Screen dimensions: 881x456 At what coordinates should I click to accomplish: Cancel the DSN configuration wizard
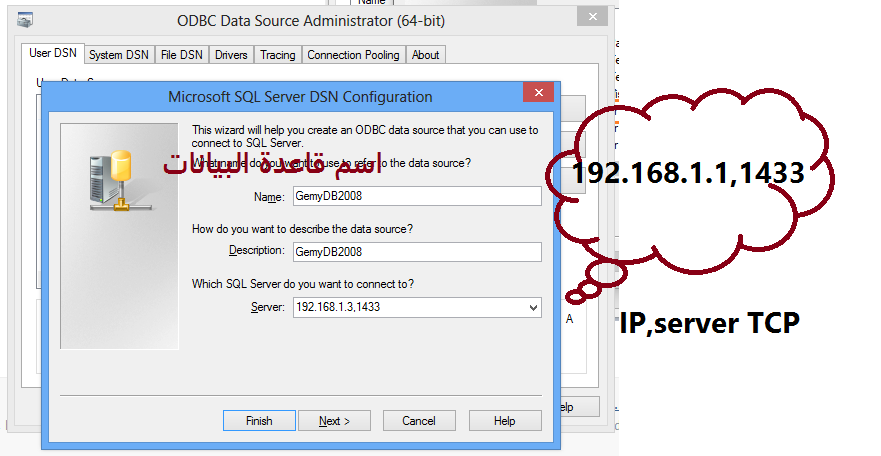pyautogui.click(x=419, y=421)
